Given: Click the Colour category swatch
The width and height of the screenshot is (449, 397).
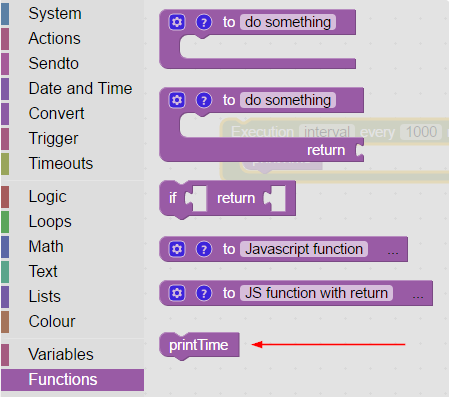Looking at the screenshot, I should point(5,322).
